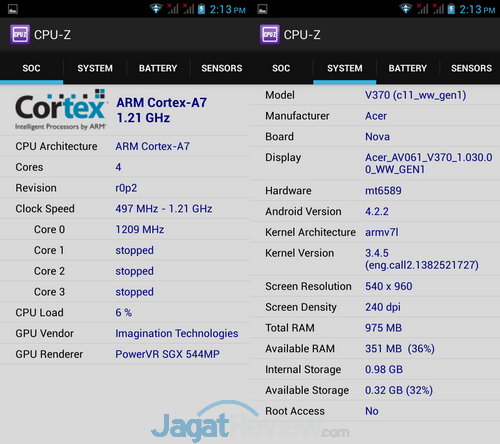Click the Core 2 stopped value

click(134, 271)
